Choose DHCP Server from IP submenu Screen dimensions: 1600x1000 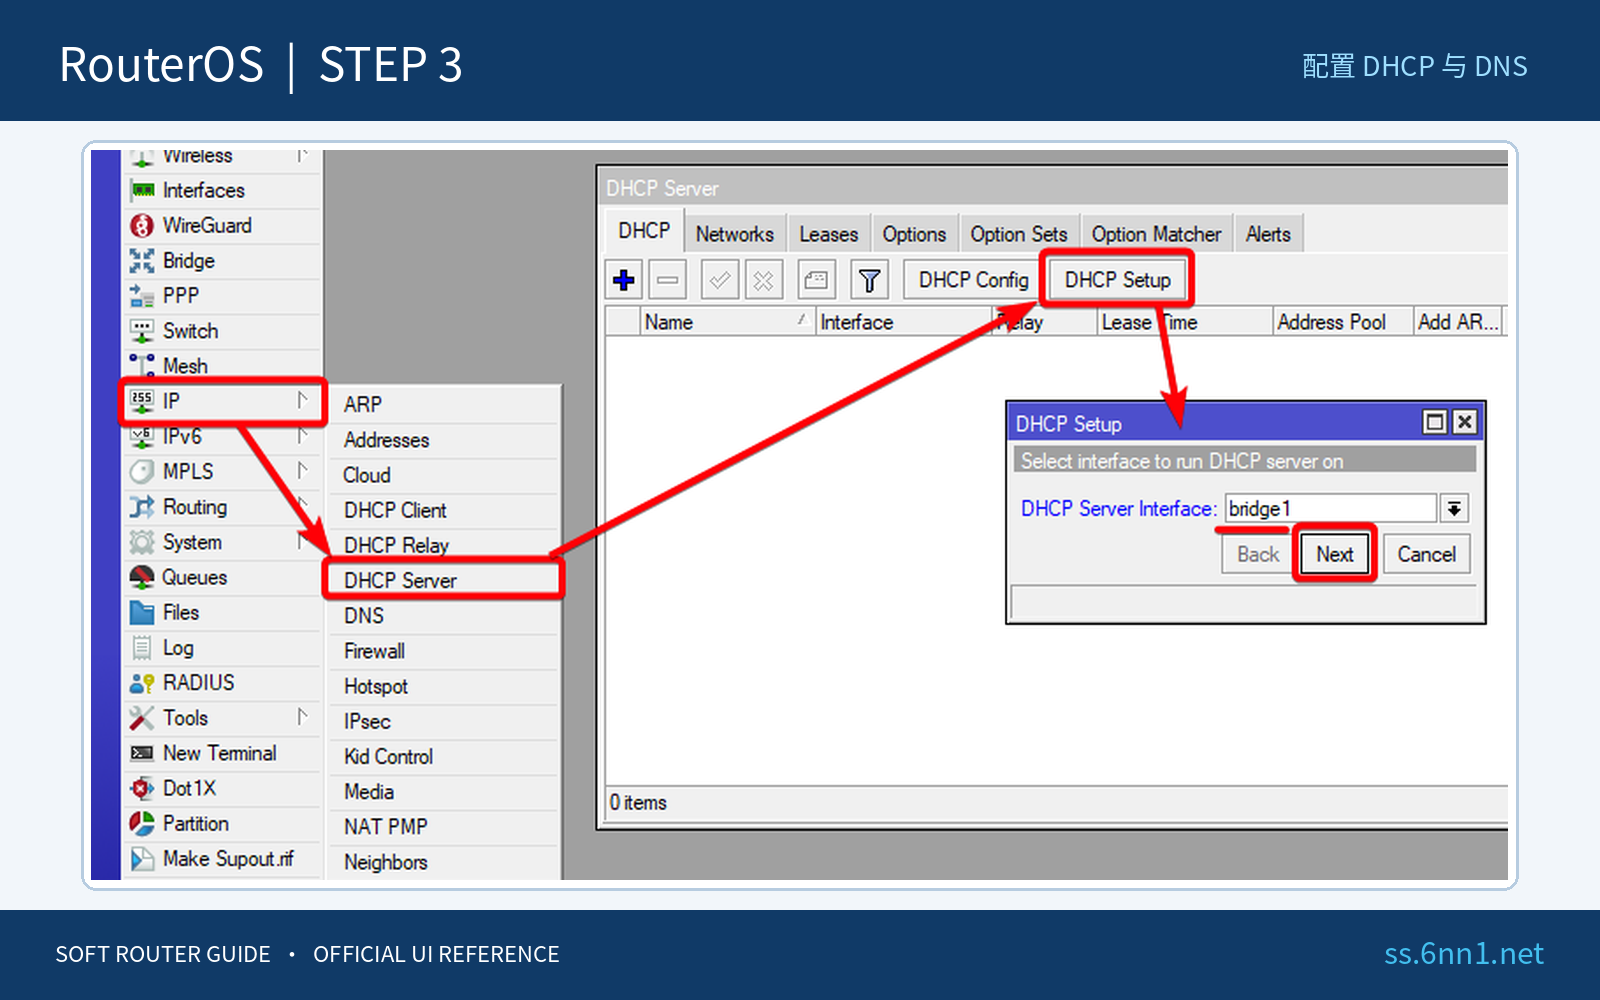pyautogui.click(x=444, y=581)
